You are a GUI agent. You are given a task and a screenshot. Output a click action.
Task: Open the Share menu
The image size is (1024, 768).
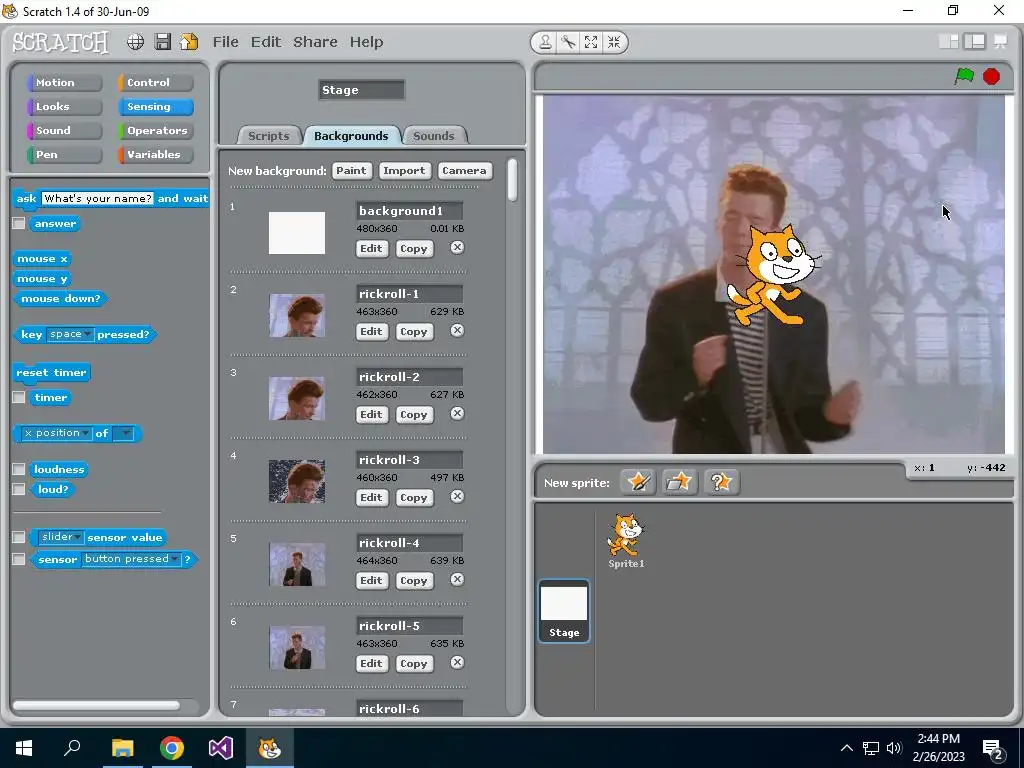(315, 42)
